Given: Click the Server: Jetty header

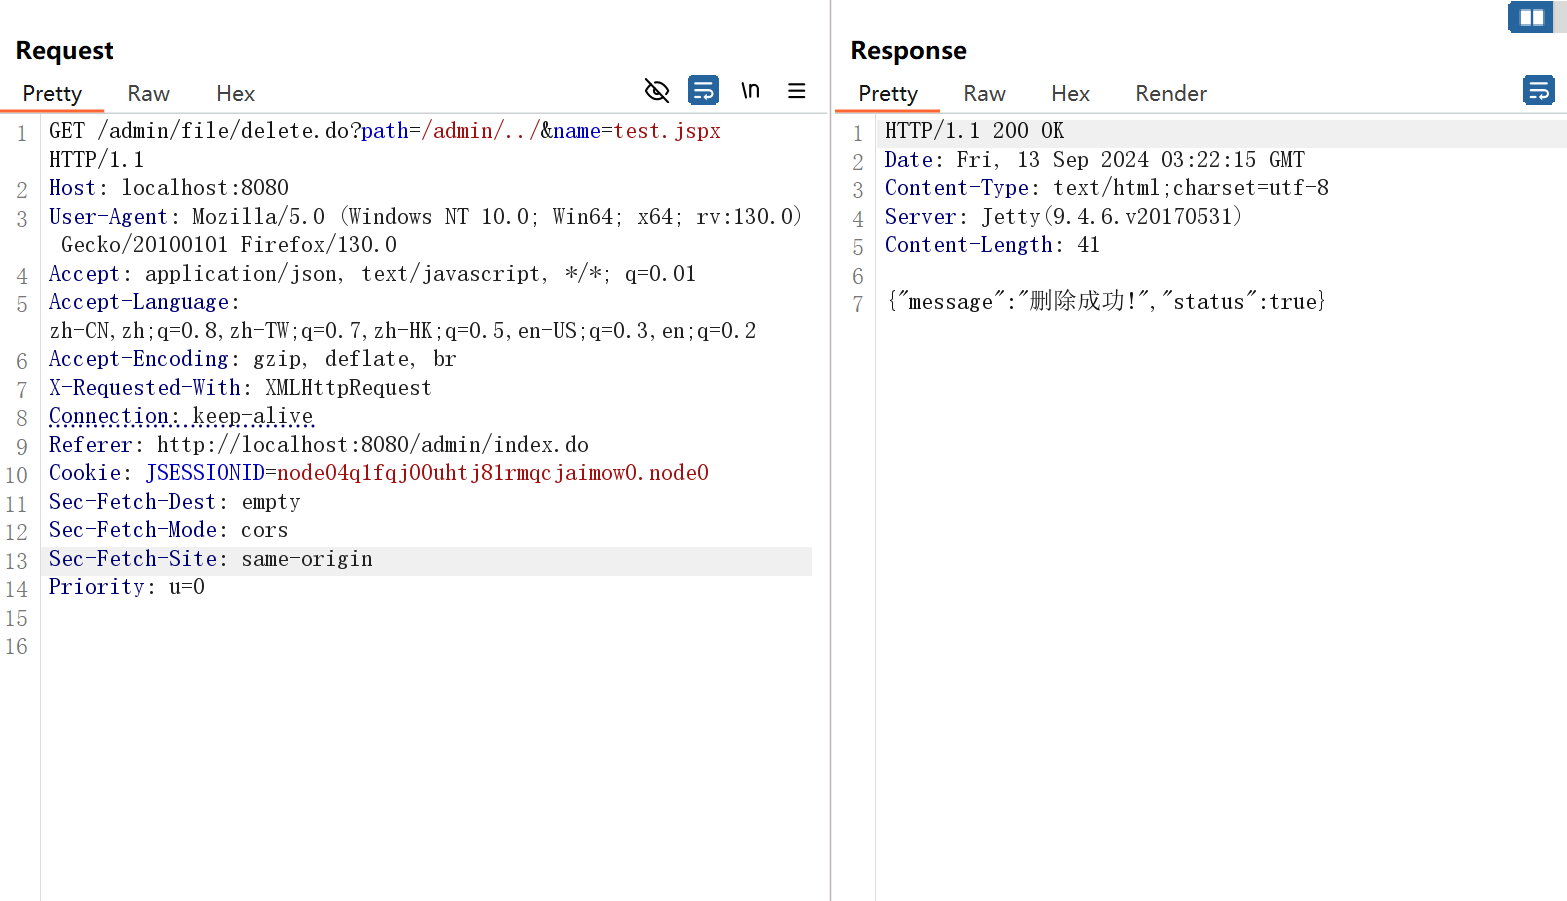Looking at the screenshot, I should point(1064,217).
